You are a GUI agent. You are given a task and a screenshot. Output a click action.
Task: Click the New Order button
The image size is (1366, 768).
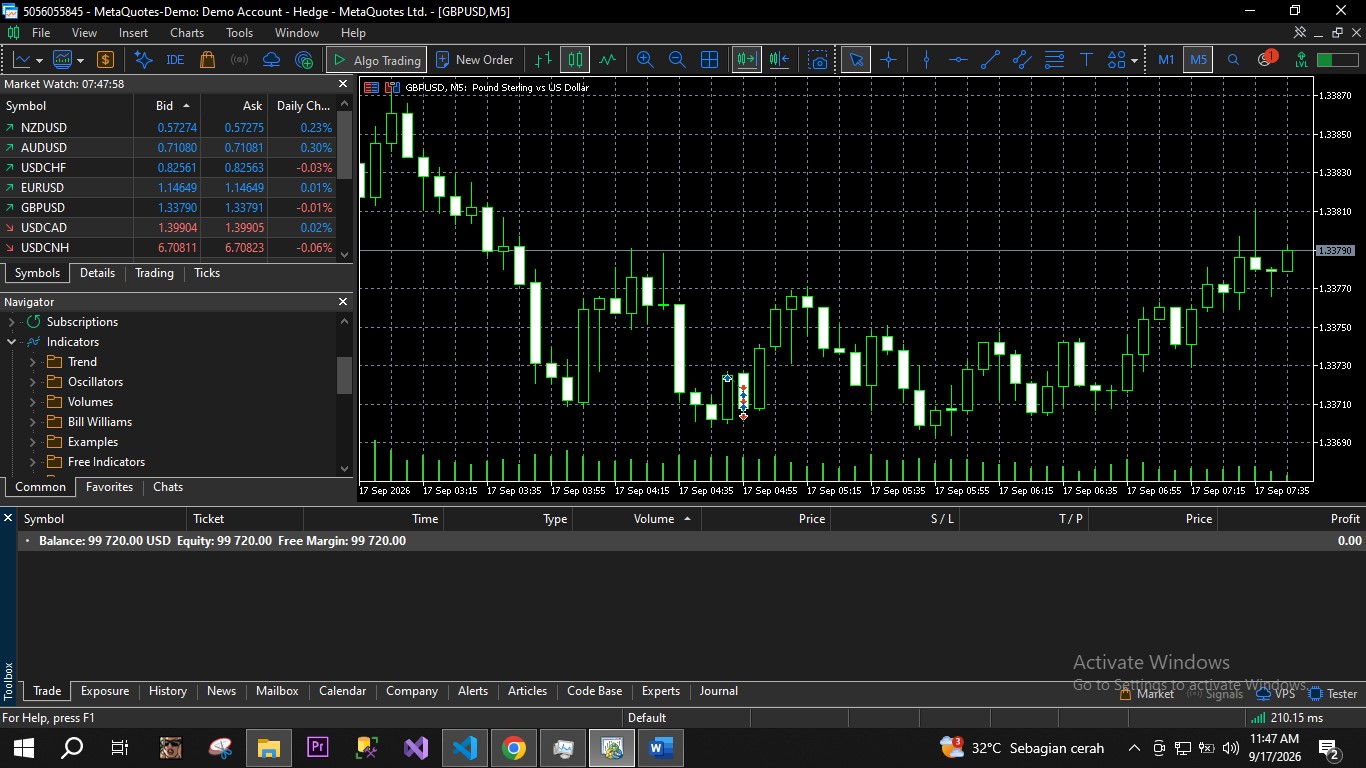475,60
